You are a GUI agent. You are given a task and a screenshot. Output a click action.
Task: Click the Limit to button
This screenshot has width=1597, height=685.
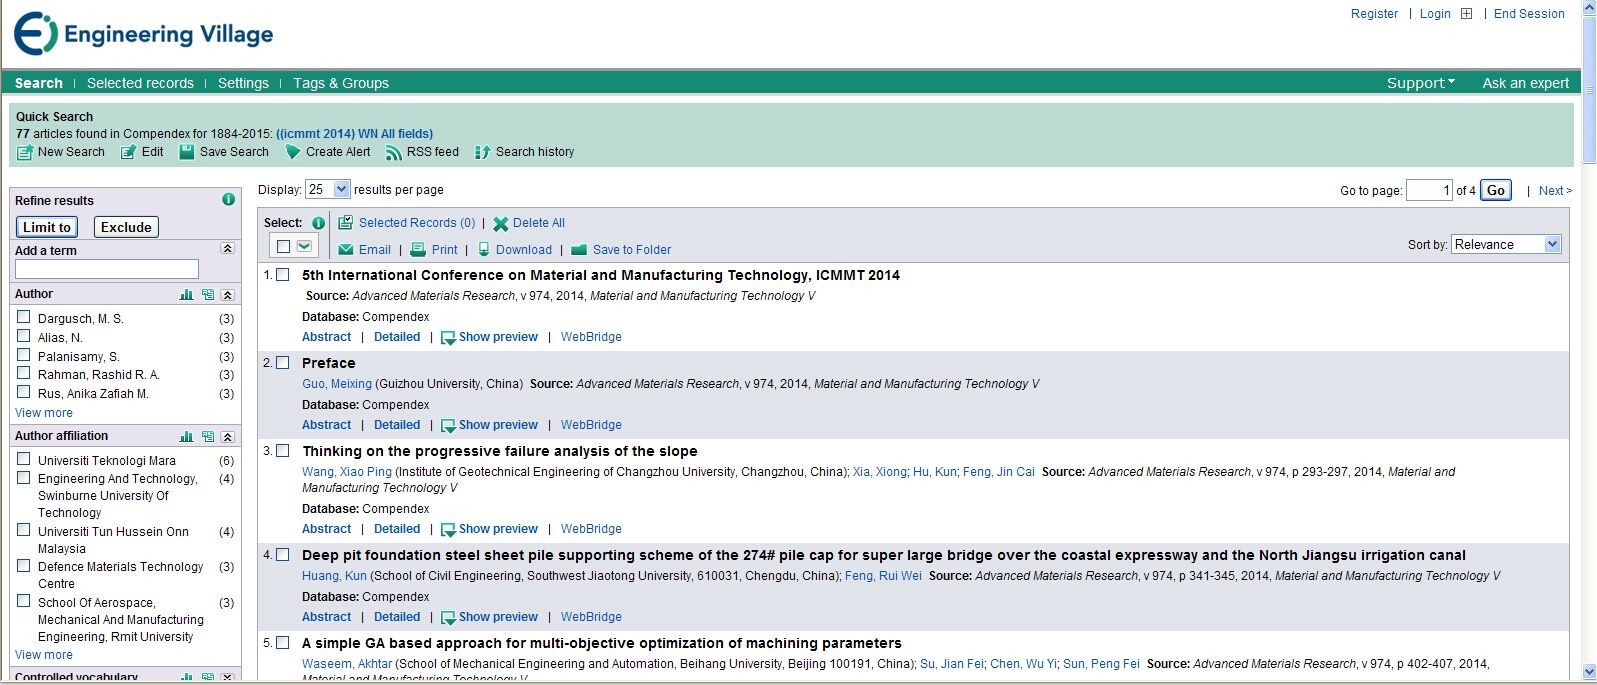47,227
